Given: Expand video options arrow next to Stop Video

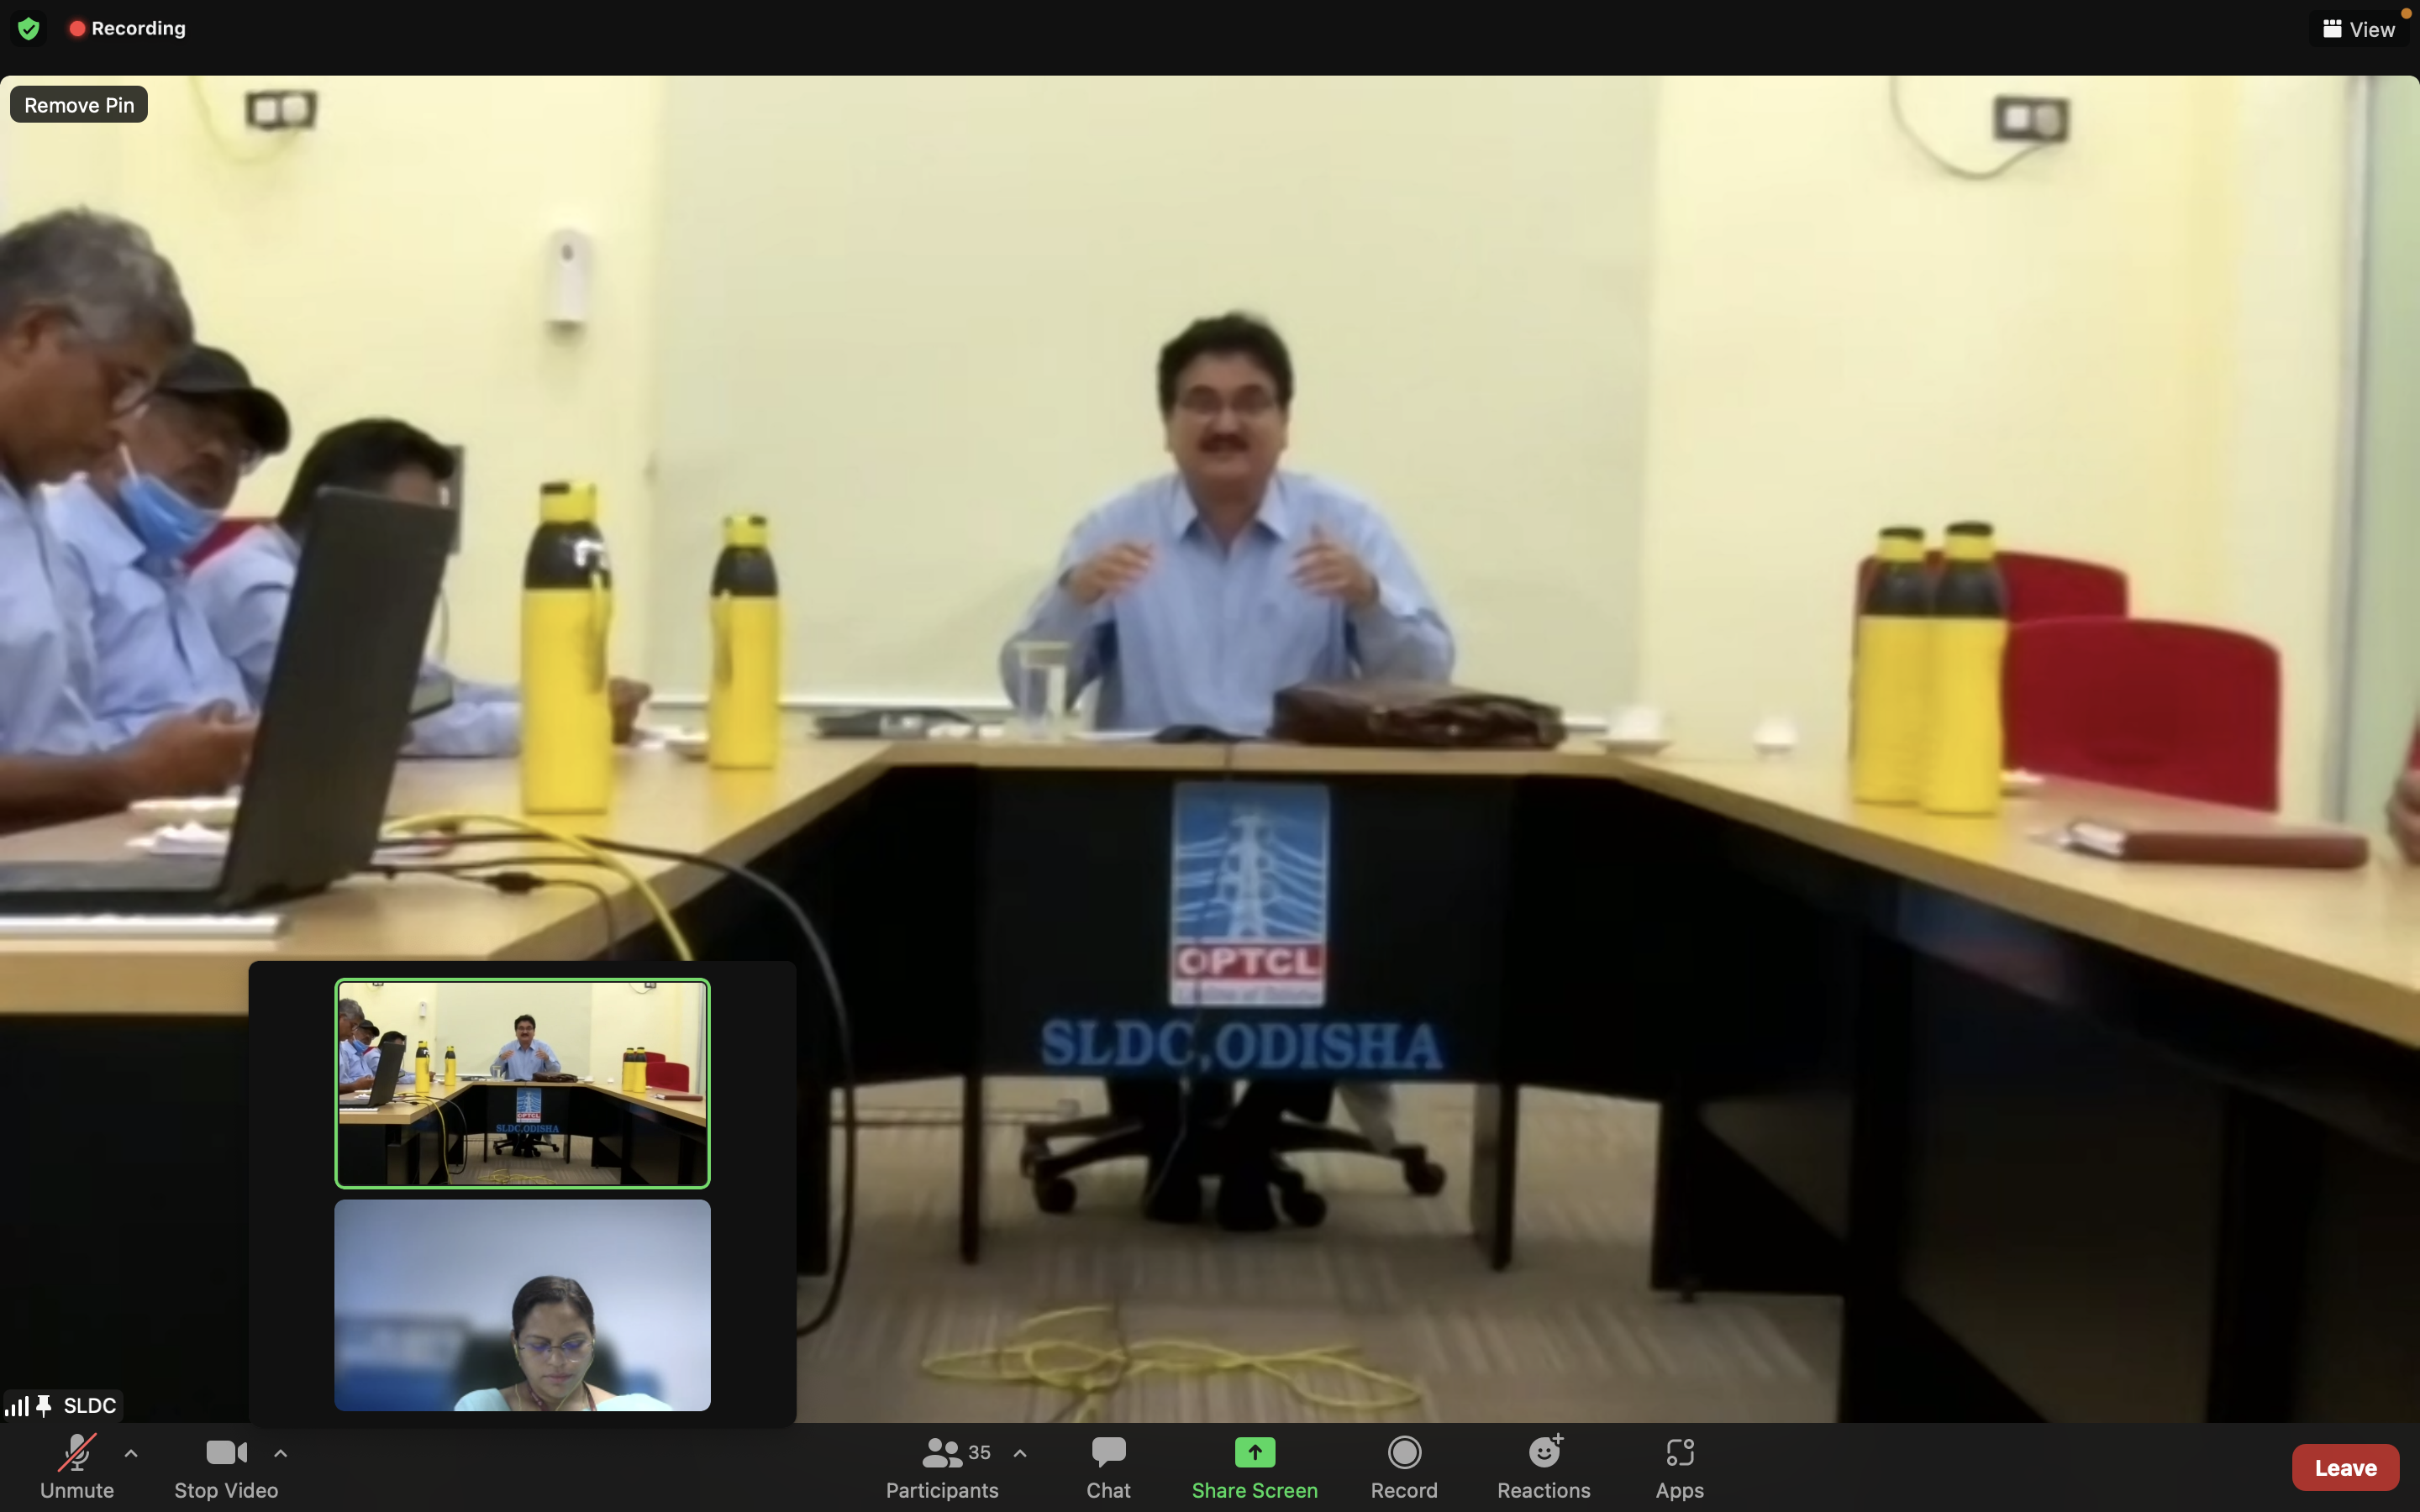Looking at the screenshot, I should 281,1453.
